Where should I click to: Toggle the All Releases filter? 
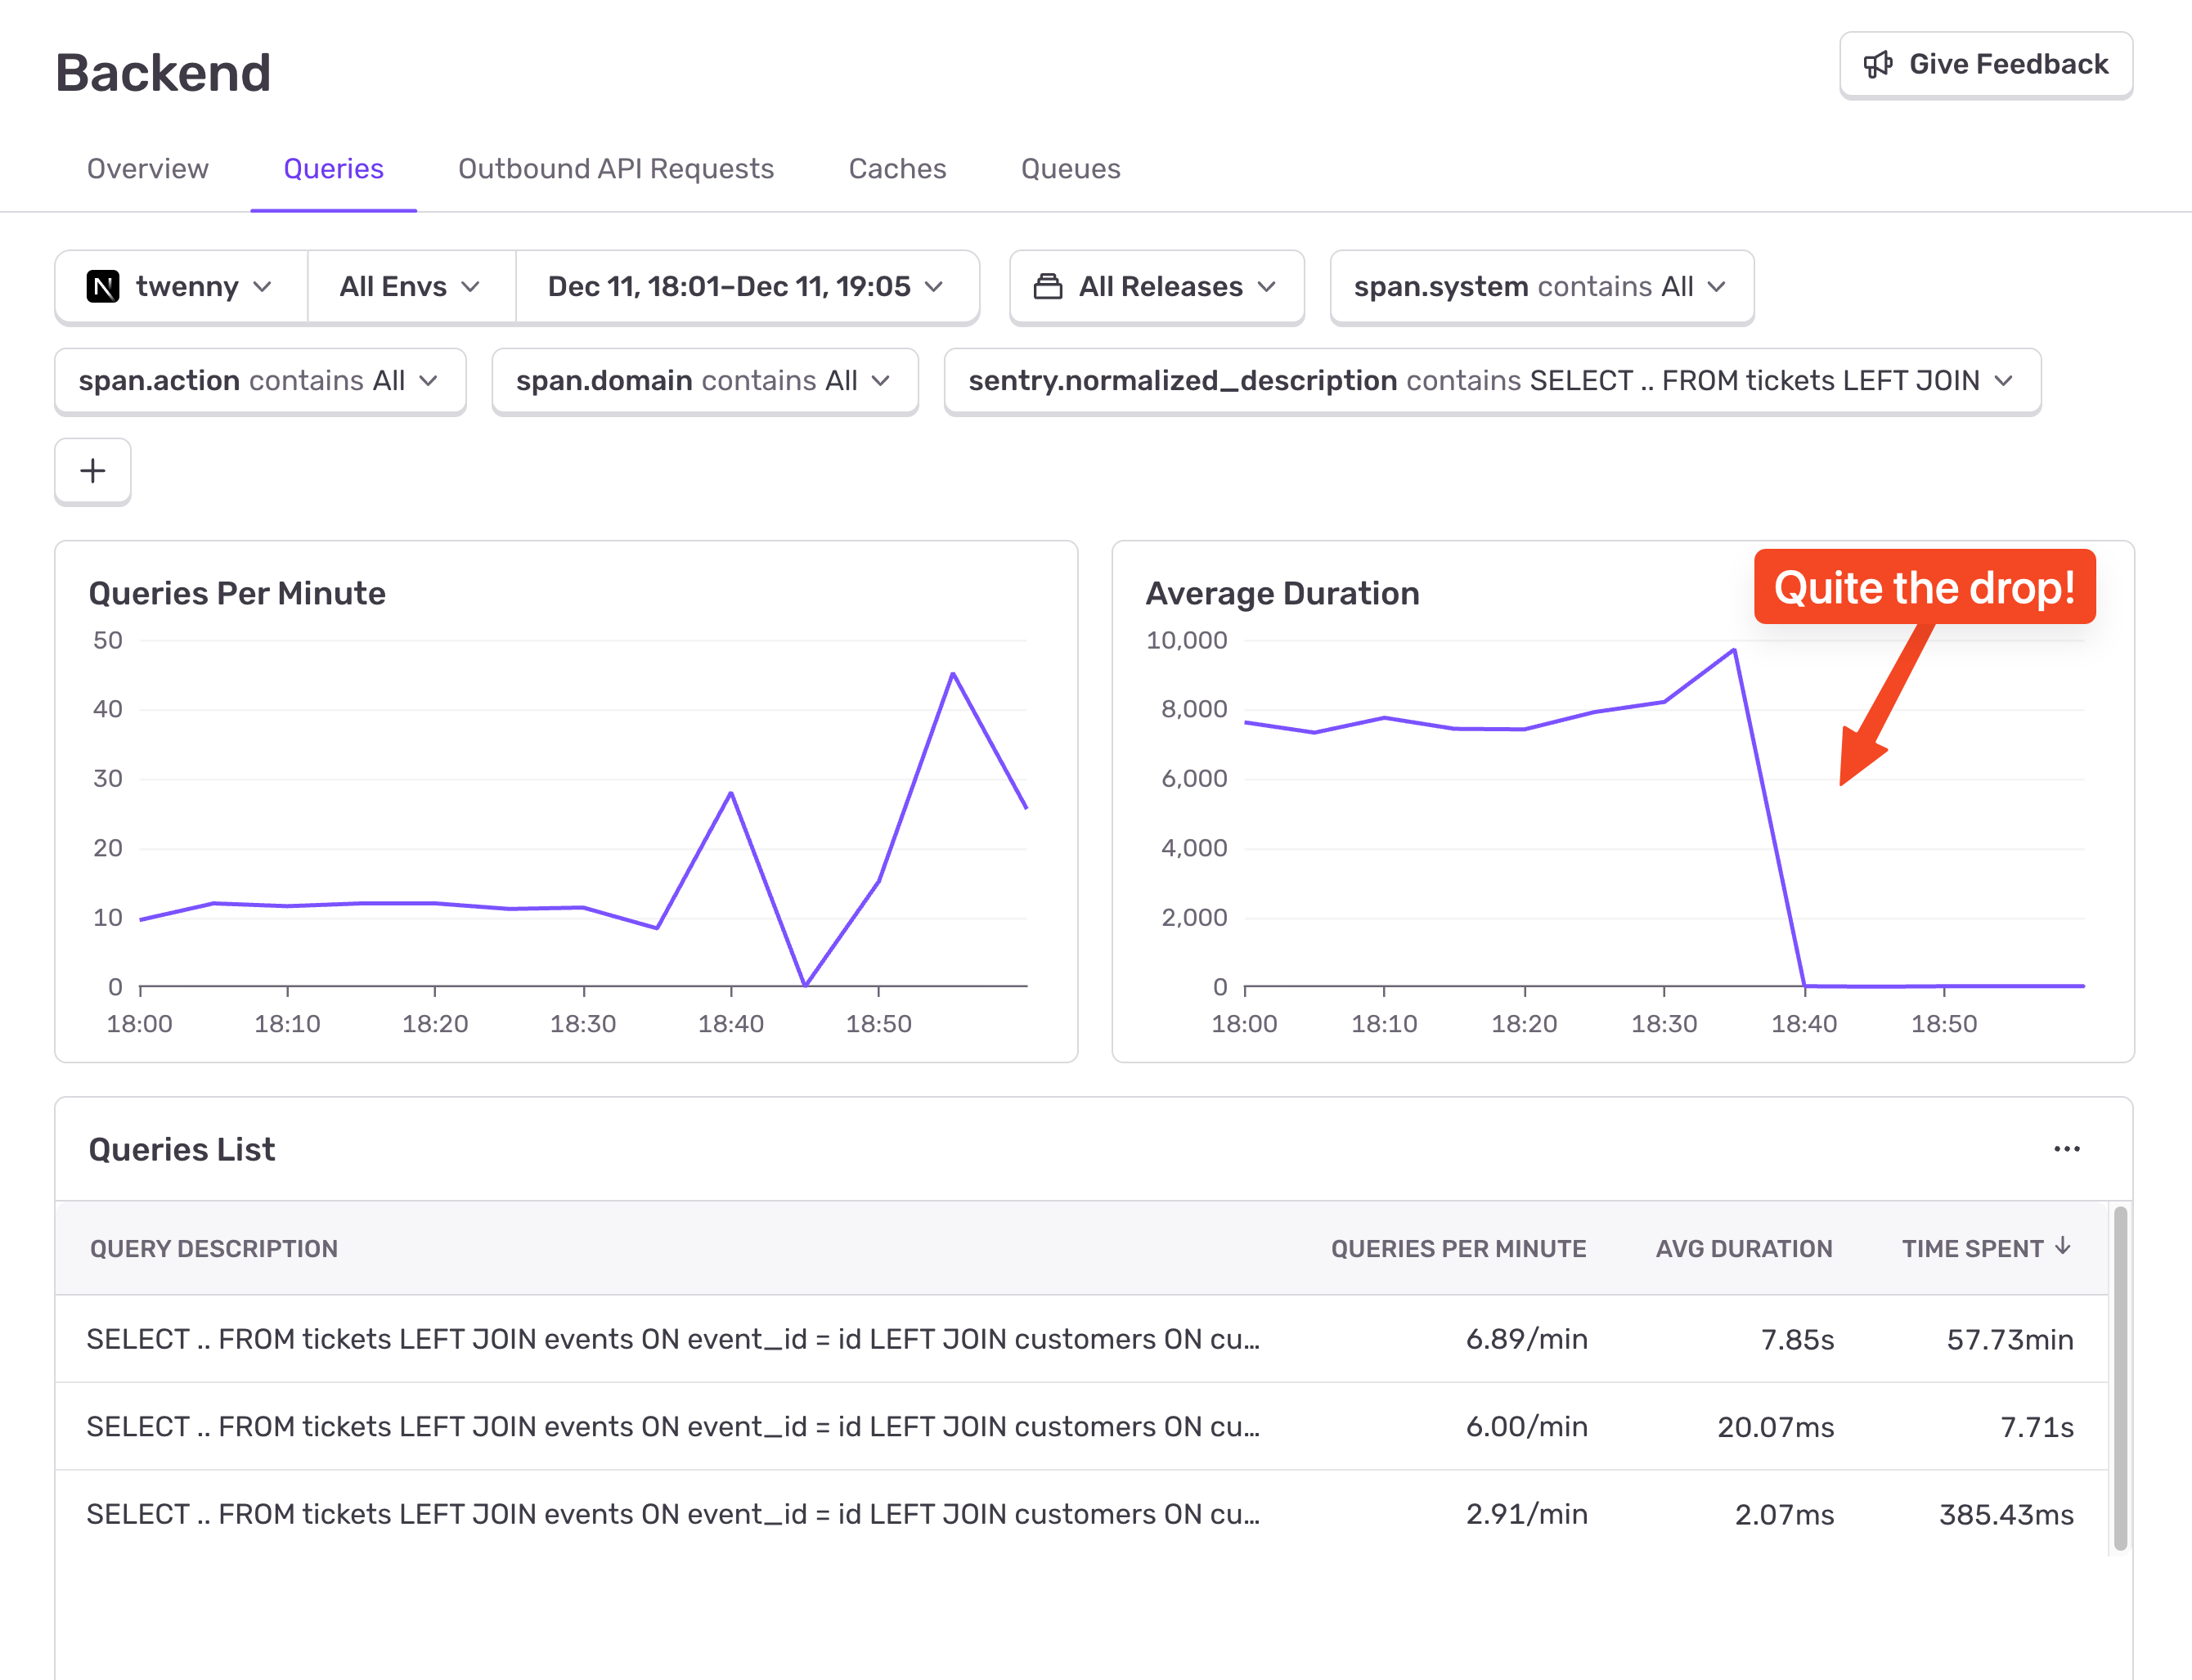click(1156, 287)
